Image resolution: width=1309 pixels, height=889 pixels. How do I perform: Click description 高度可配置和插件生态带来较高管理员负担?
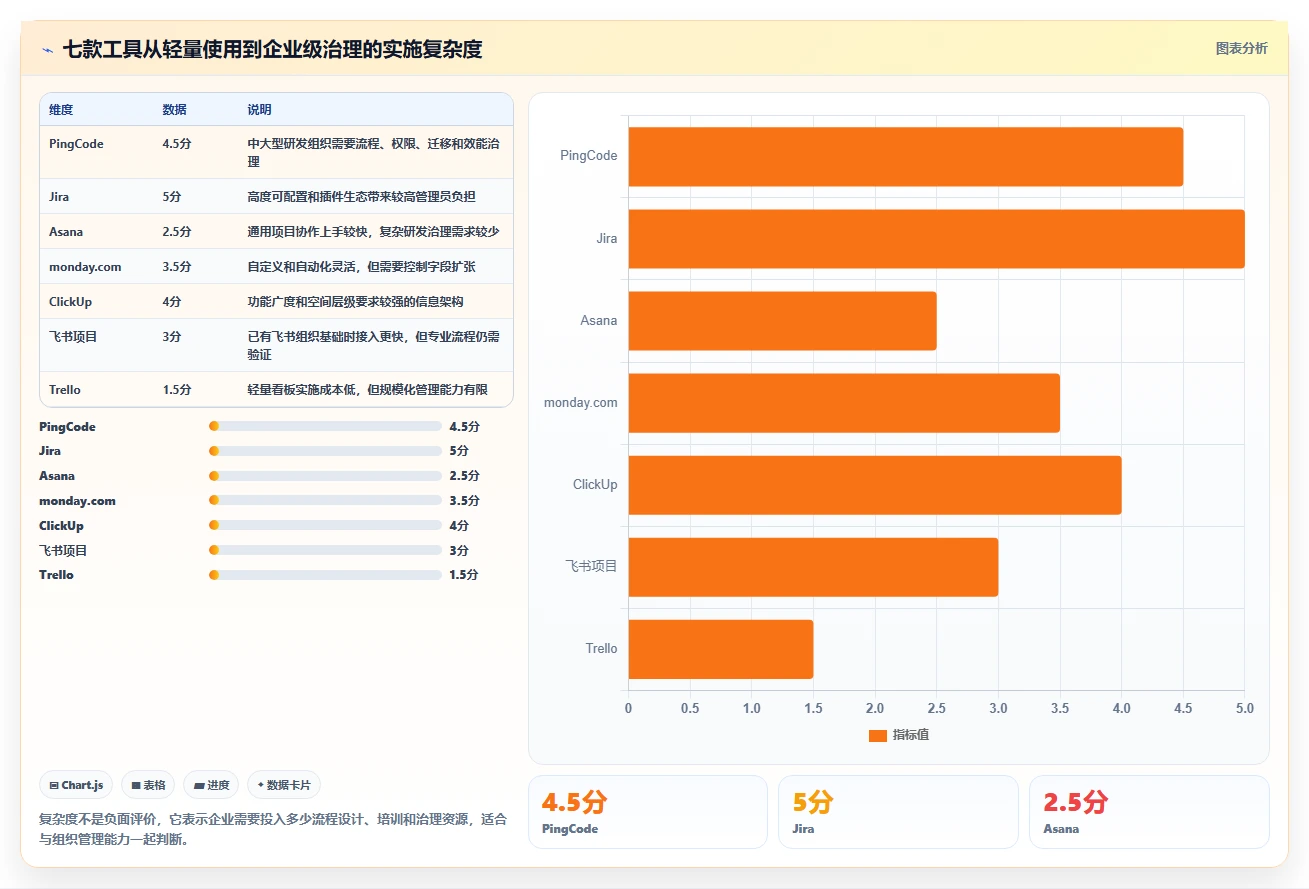click(361, 197)
